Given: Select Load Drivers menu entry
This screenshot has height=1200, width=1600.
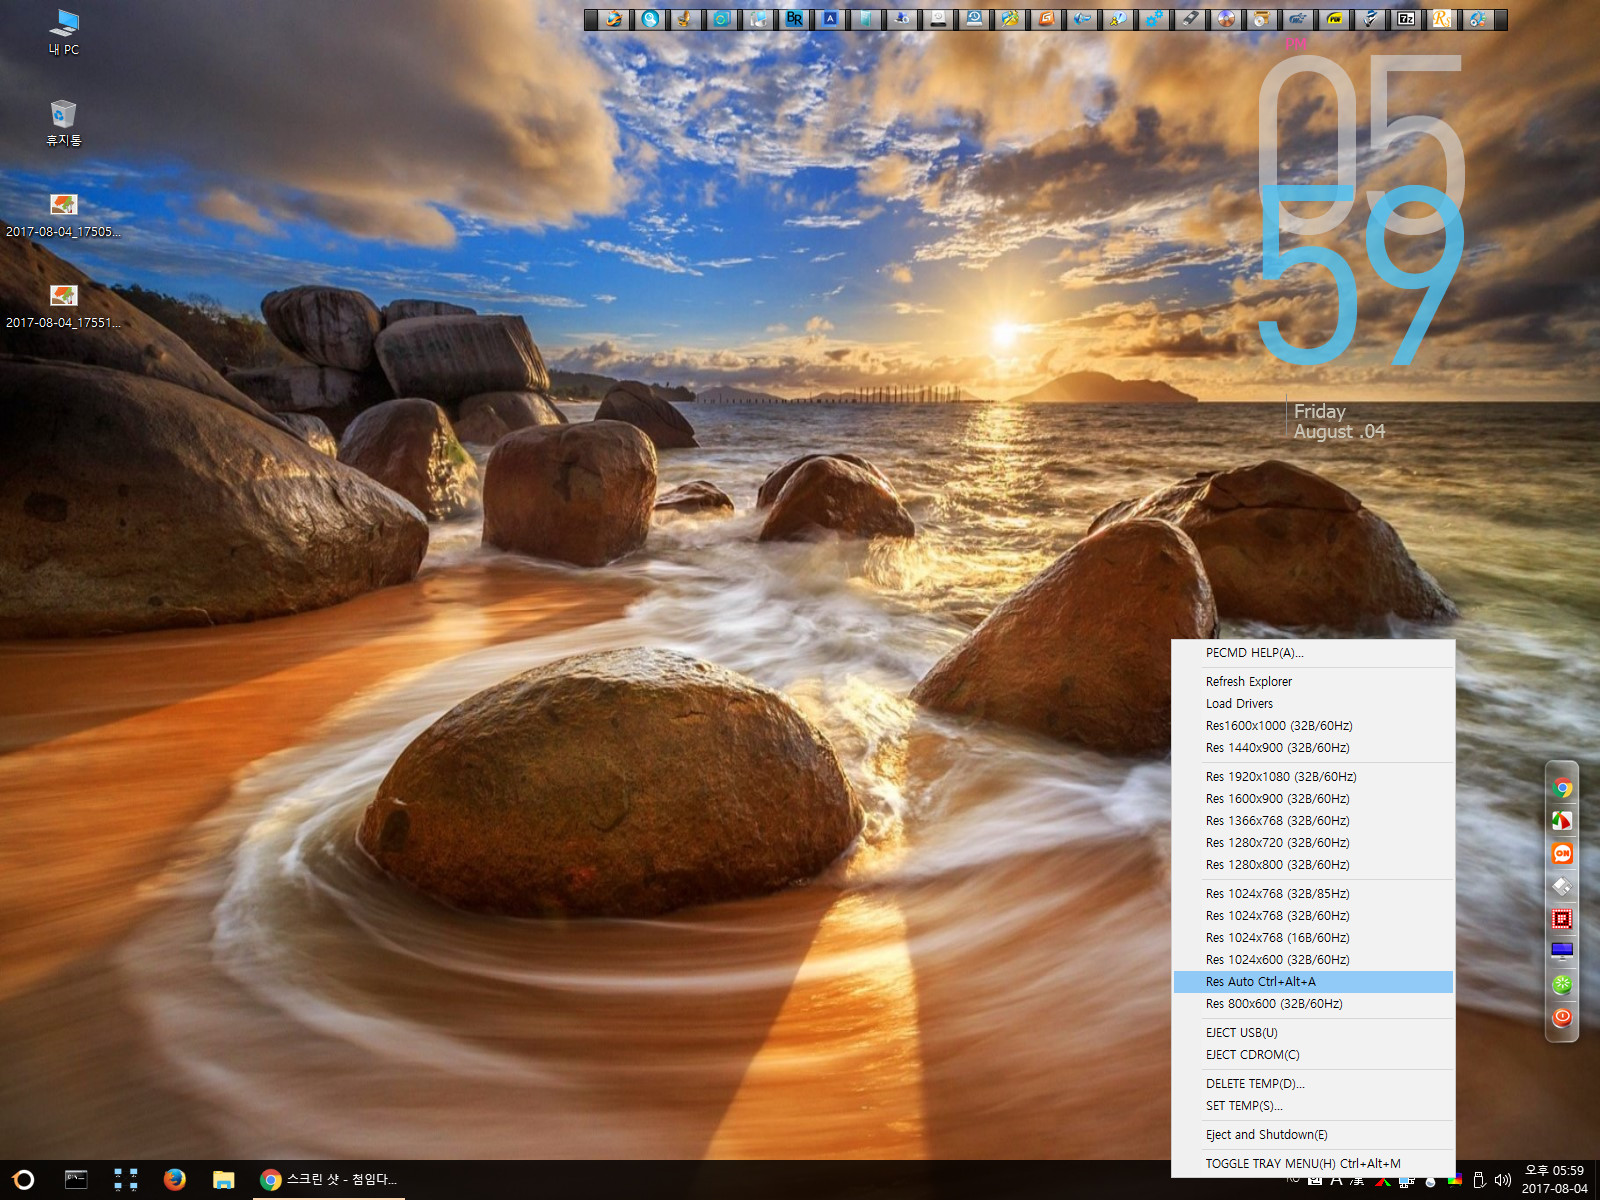Looking at the screenshot, I should [1313, 704].
